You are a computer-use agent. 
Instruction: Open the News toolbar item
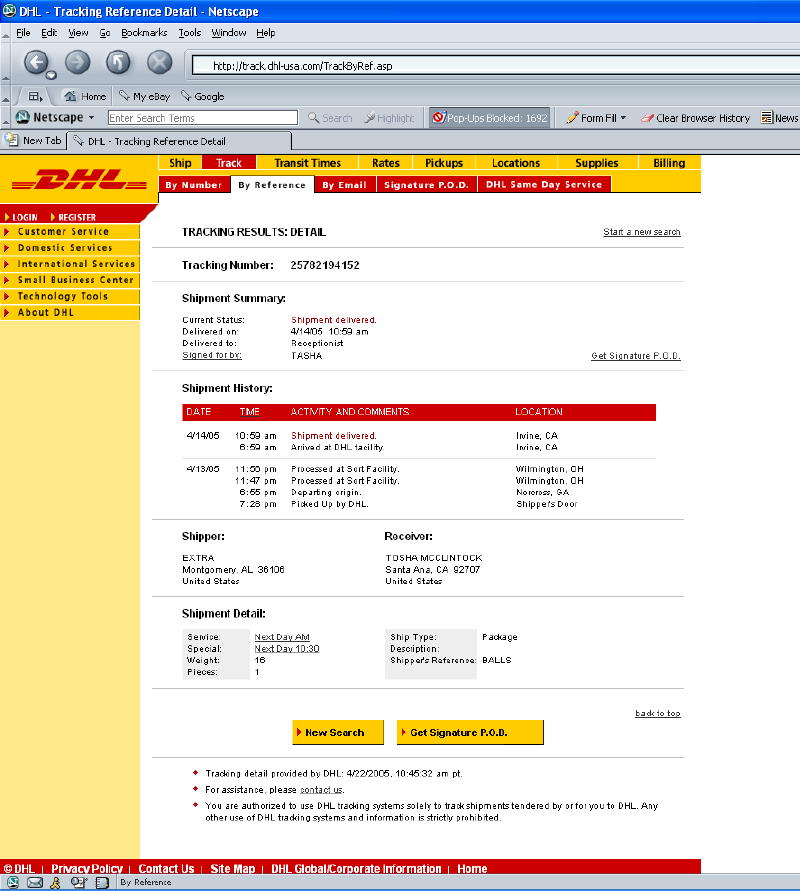pyautogui.click(x=780, y=118)
